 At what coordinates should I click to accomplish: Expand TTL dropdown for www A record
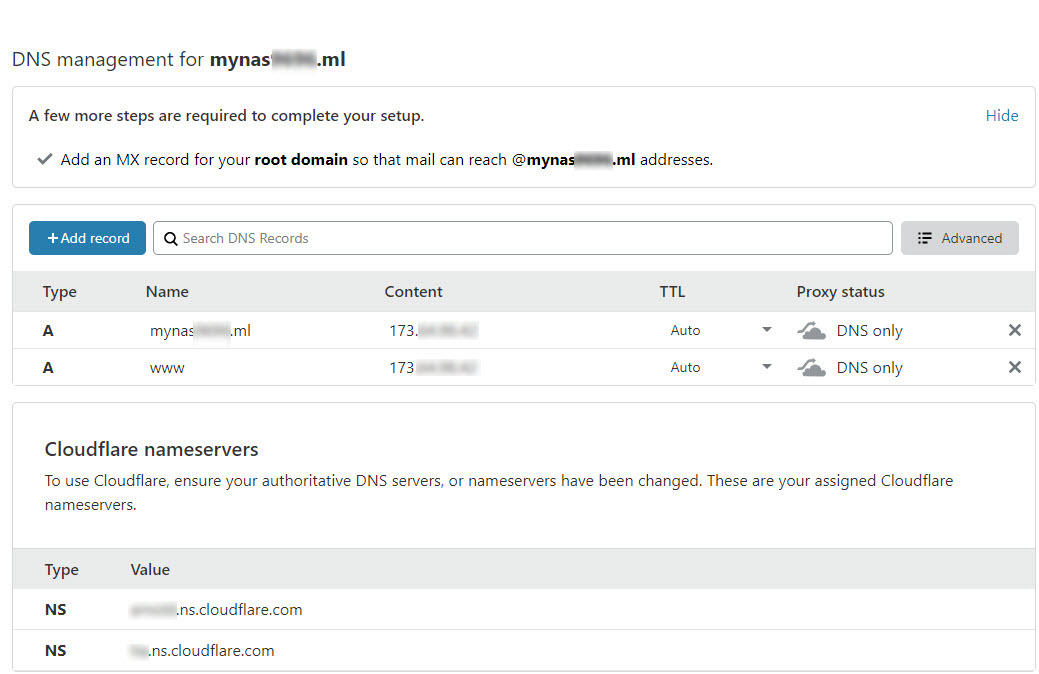[766, 366]
